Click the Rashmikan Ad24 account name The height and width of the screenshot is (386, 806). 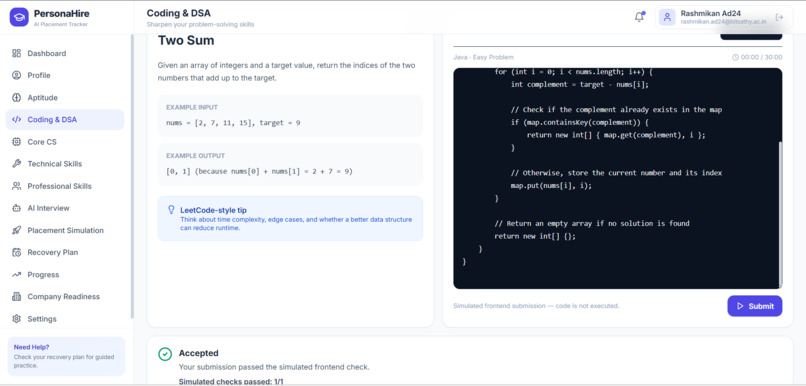point(710,13)
